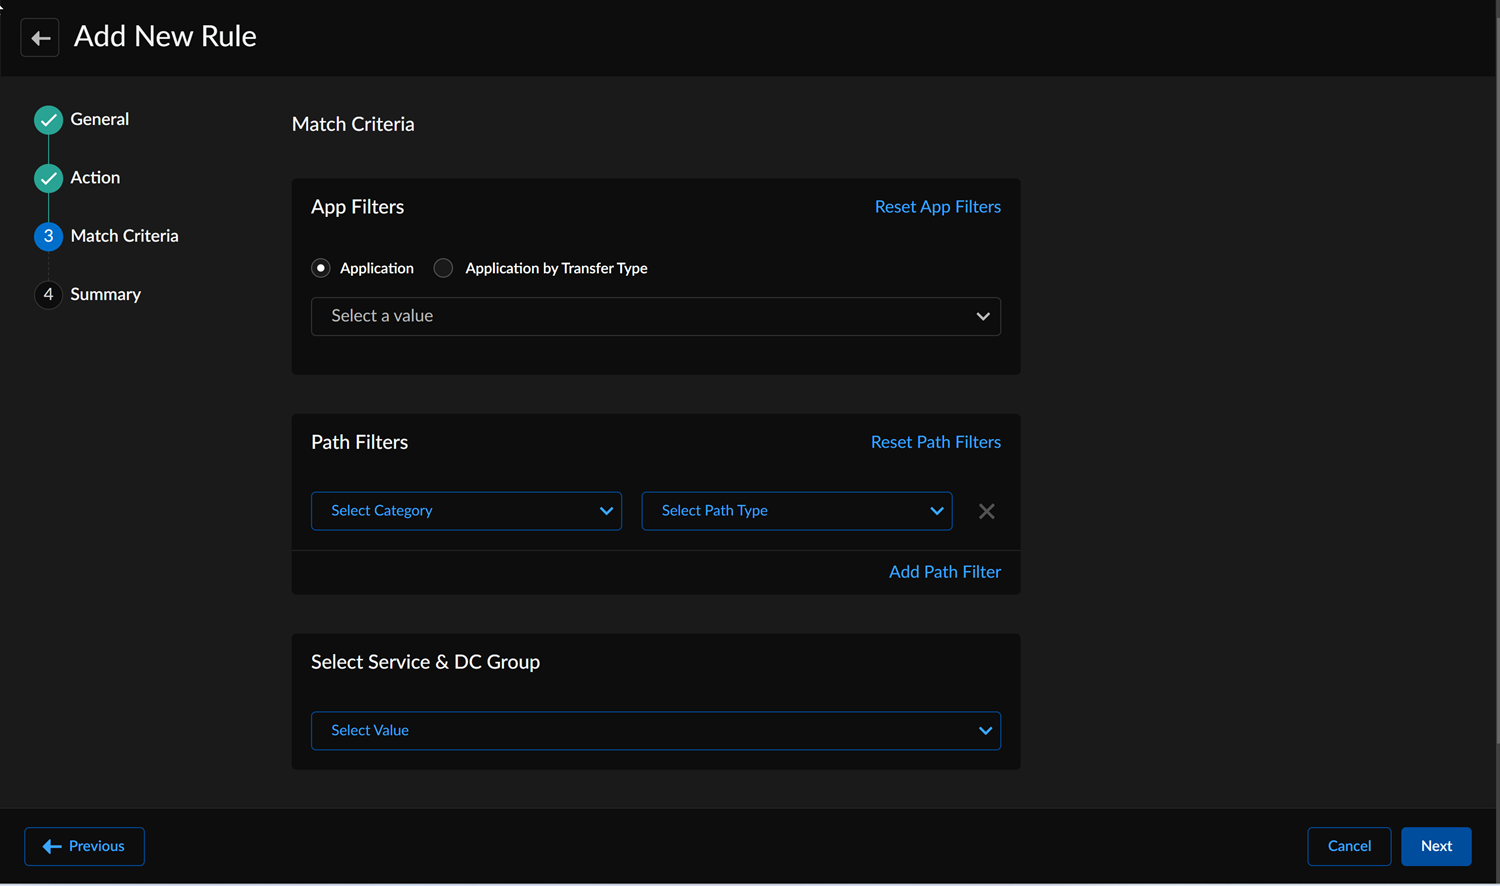Remove the path filter row with X icon
Screen dimensions: 1500x886
tap(986, 511)
